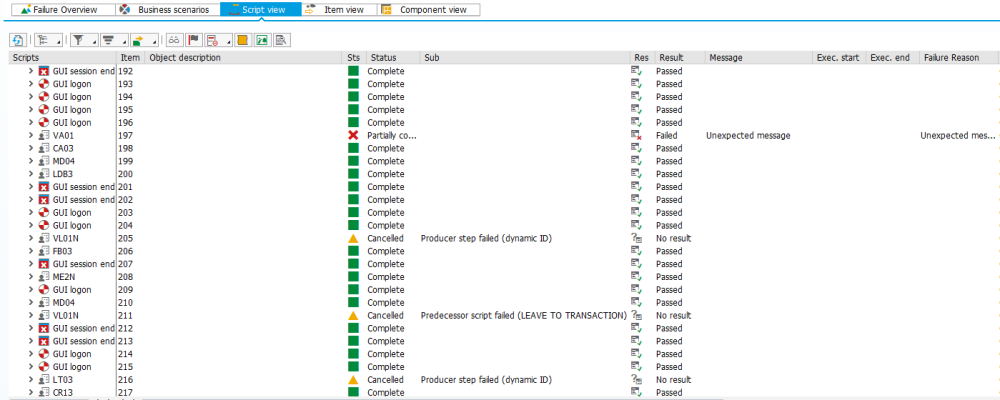Select the MD04 script with item 210

(63, 302)
